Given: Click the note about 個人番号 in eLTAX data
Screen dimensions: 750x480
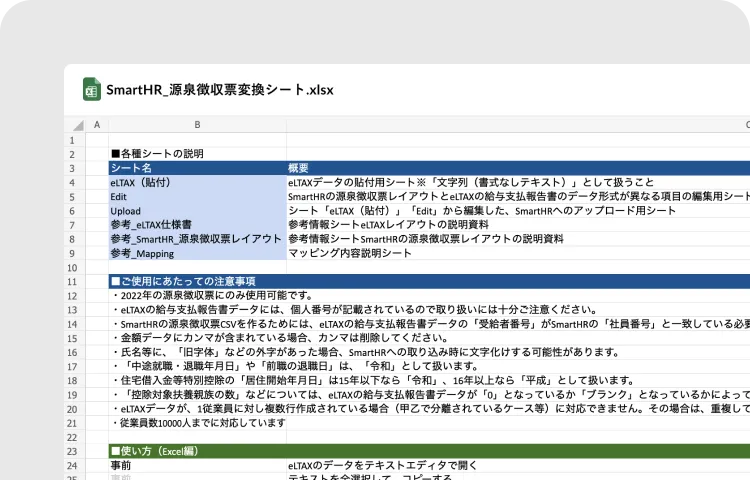Looking at the screenshot, I should [355, 310].
